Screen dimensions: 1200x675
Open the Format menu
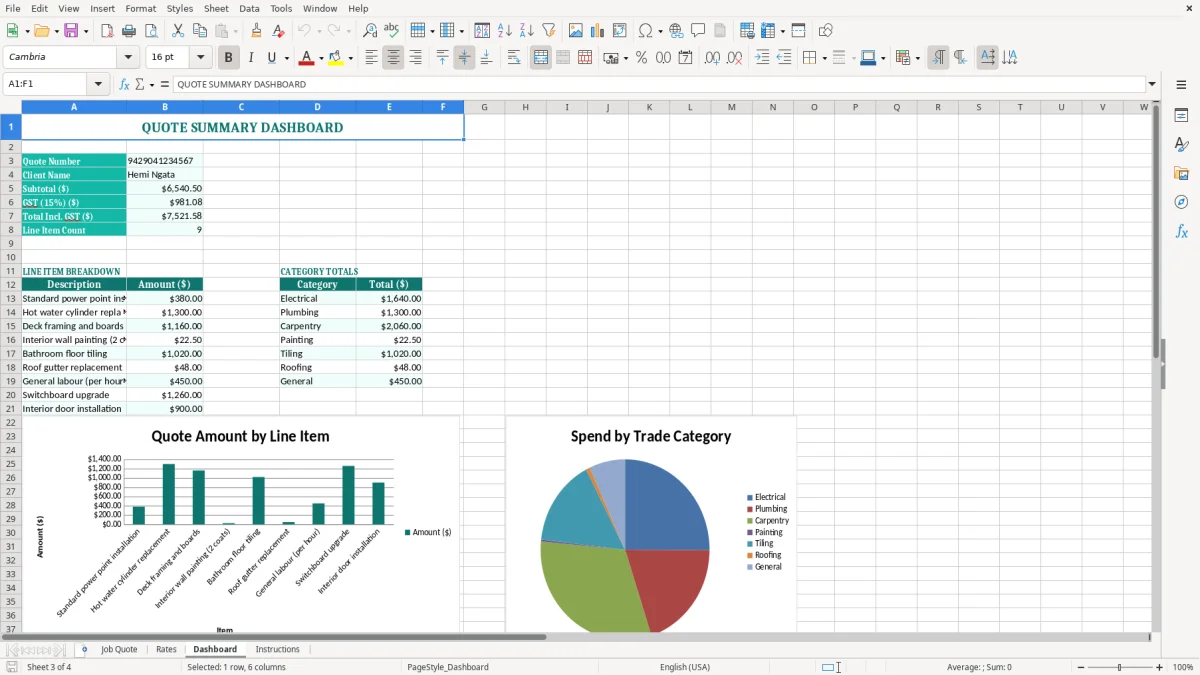(x=140, y=8)
